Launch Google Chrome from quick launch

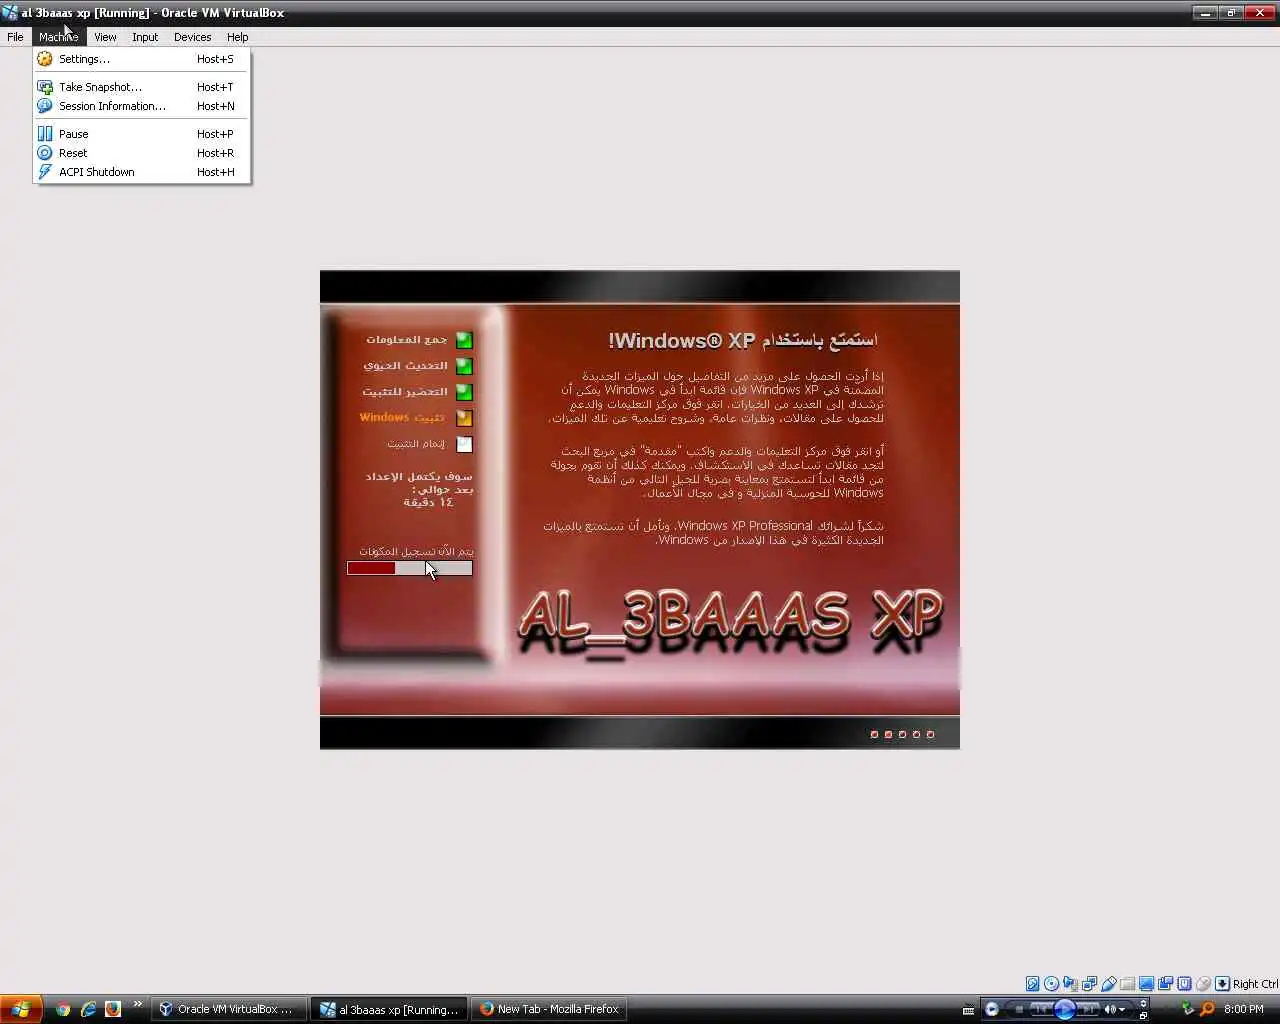(63, 1009)
